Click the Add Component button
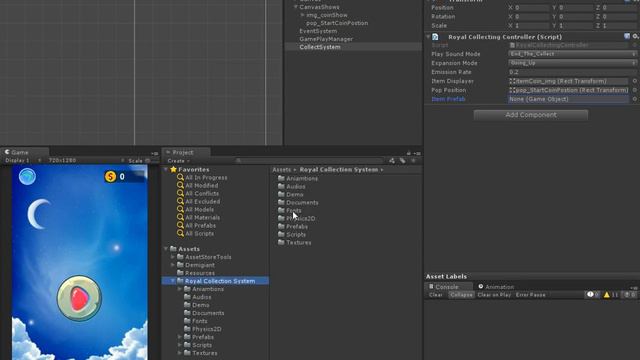Image resolution: width=640 pixels, height=360 pixels. pos(531,115)
